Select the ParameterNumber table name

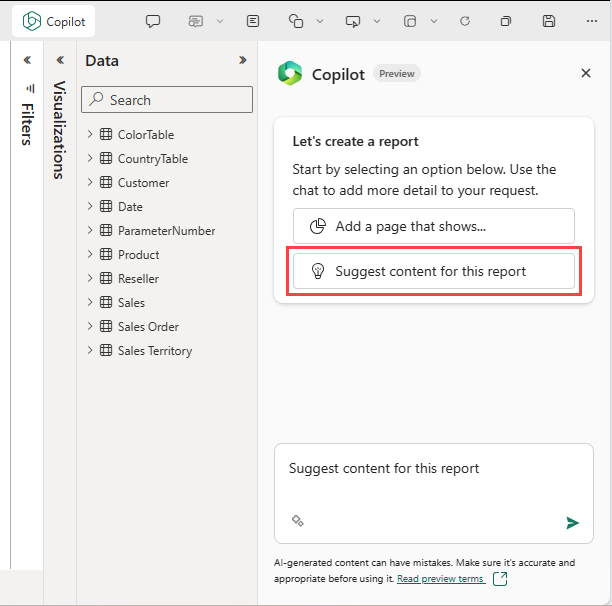pos(167,231)
